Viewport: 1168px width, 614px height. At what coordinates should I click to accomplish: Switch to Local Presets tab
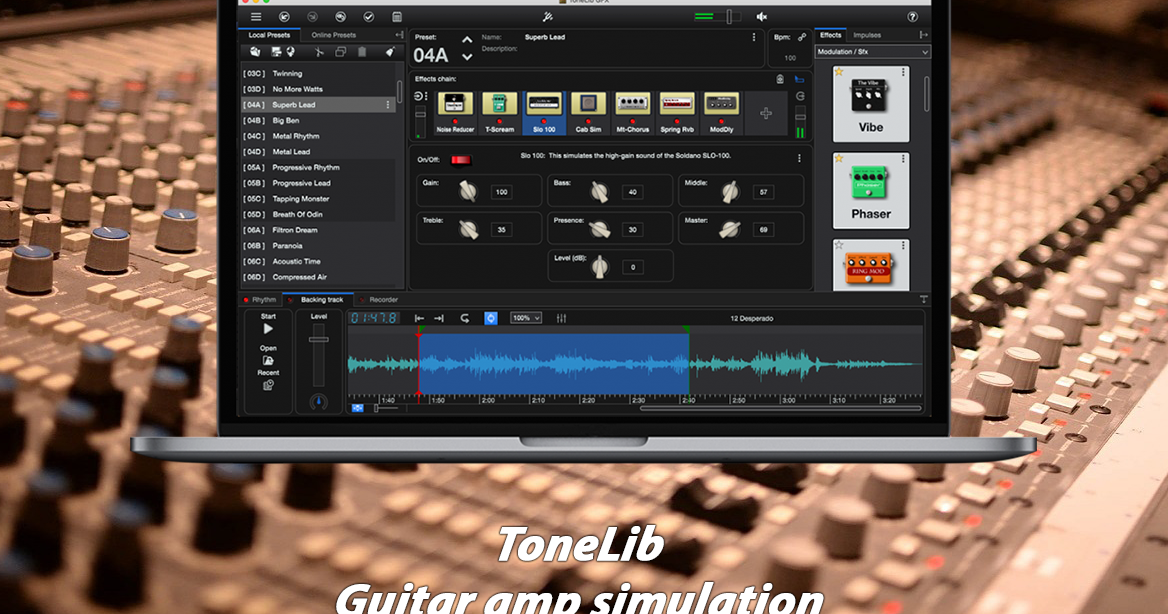coord(269,35)
